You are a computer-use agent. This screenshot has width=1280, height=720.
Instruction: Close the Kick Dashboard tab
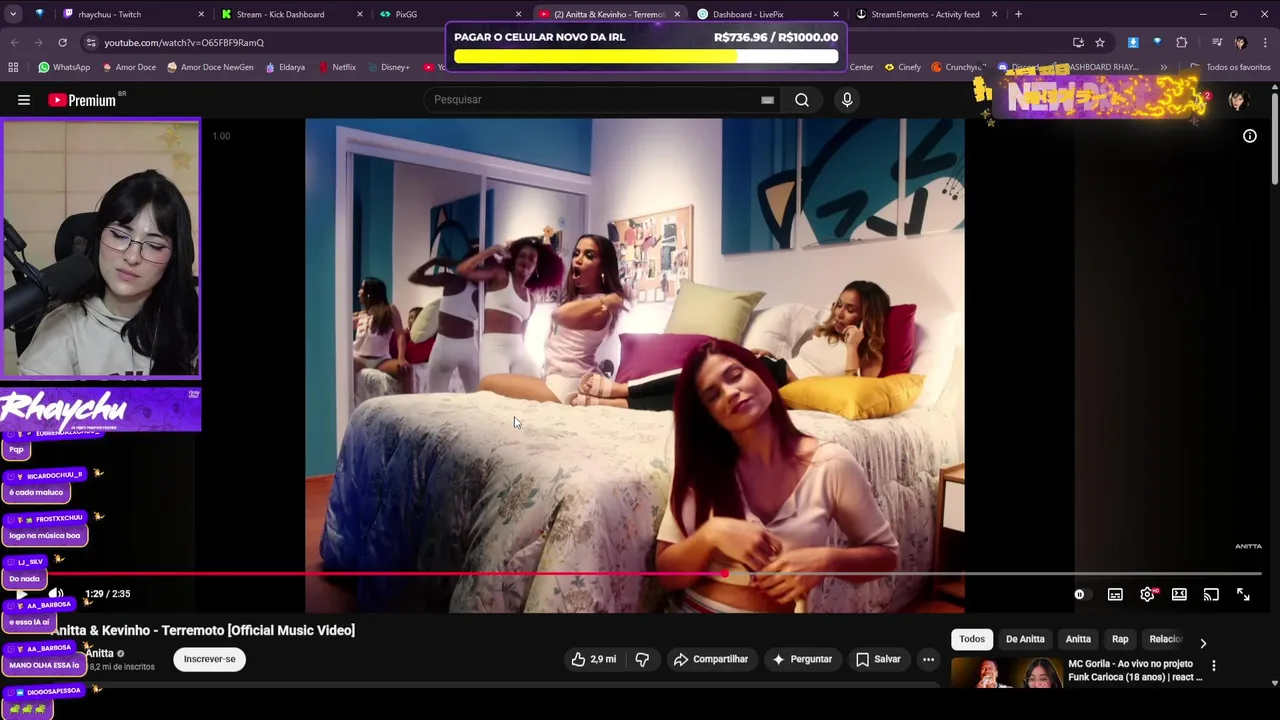point(360,14)
